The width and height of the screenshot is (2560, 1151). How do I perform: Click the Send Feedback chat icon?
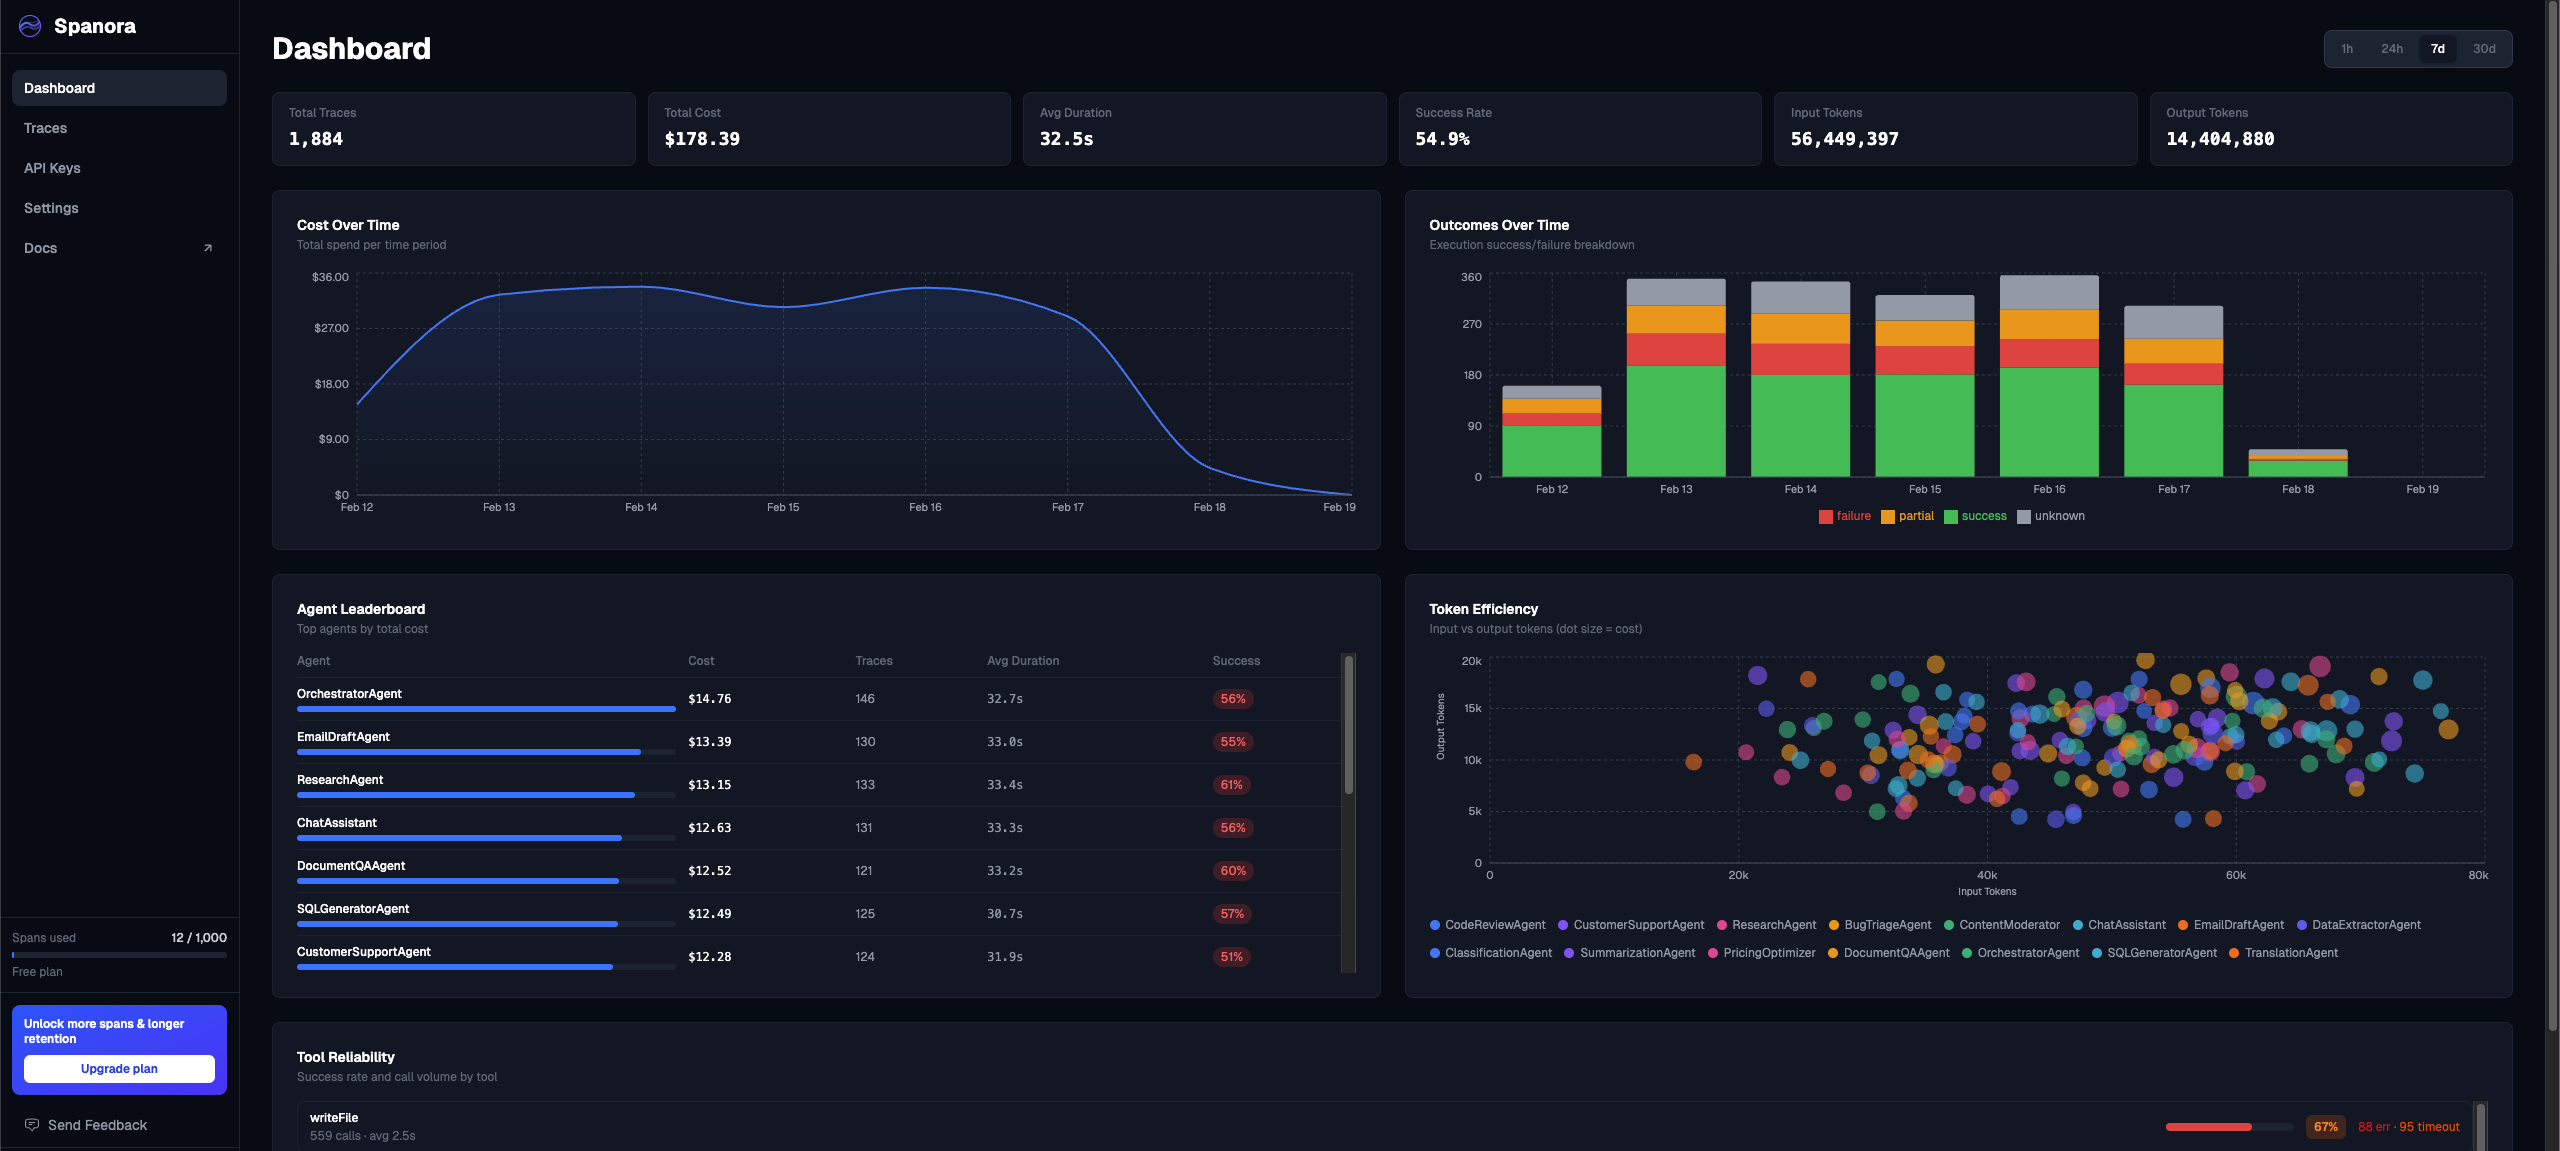click(32, 1124)
